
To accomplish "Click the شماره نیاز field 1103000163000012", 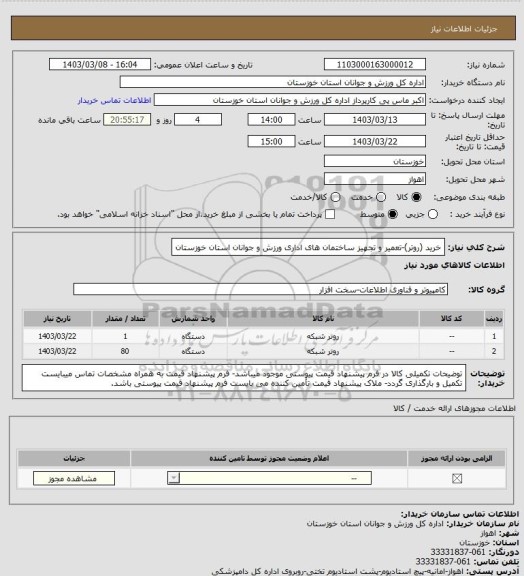I will (375, 65).
